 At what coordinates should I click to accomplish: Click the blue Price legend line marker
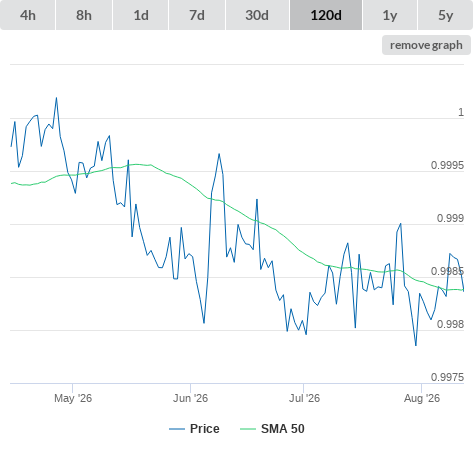[x=177, y=429]
